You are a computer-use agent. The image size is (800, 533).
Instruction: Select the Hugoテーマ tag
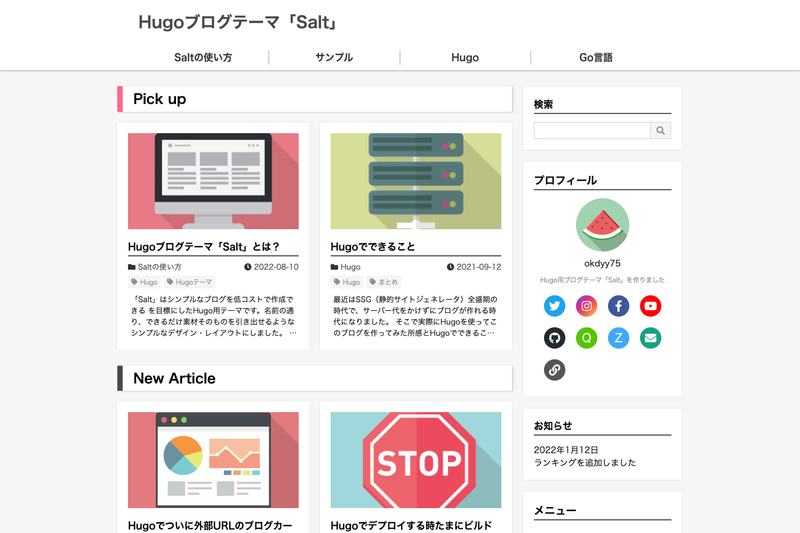(x=190, y=282)
